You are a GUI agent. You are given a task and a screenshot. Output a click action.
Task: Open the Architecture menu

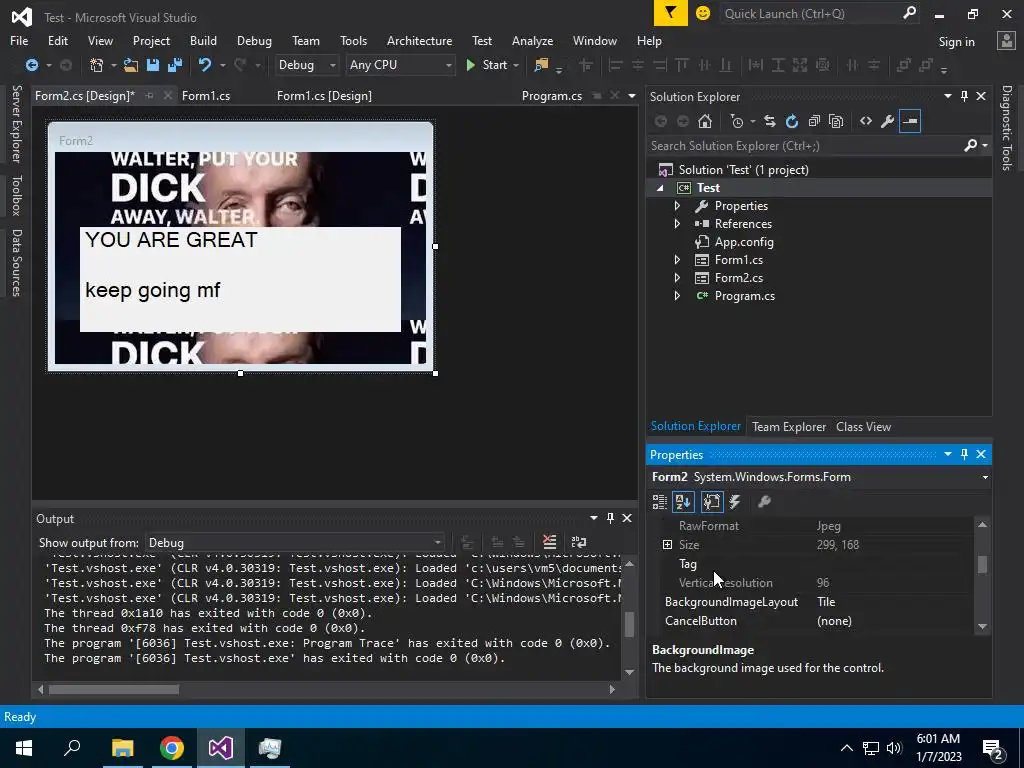point(419,40)
